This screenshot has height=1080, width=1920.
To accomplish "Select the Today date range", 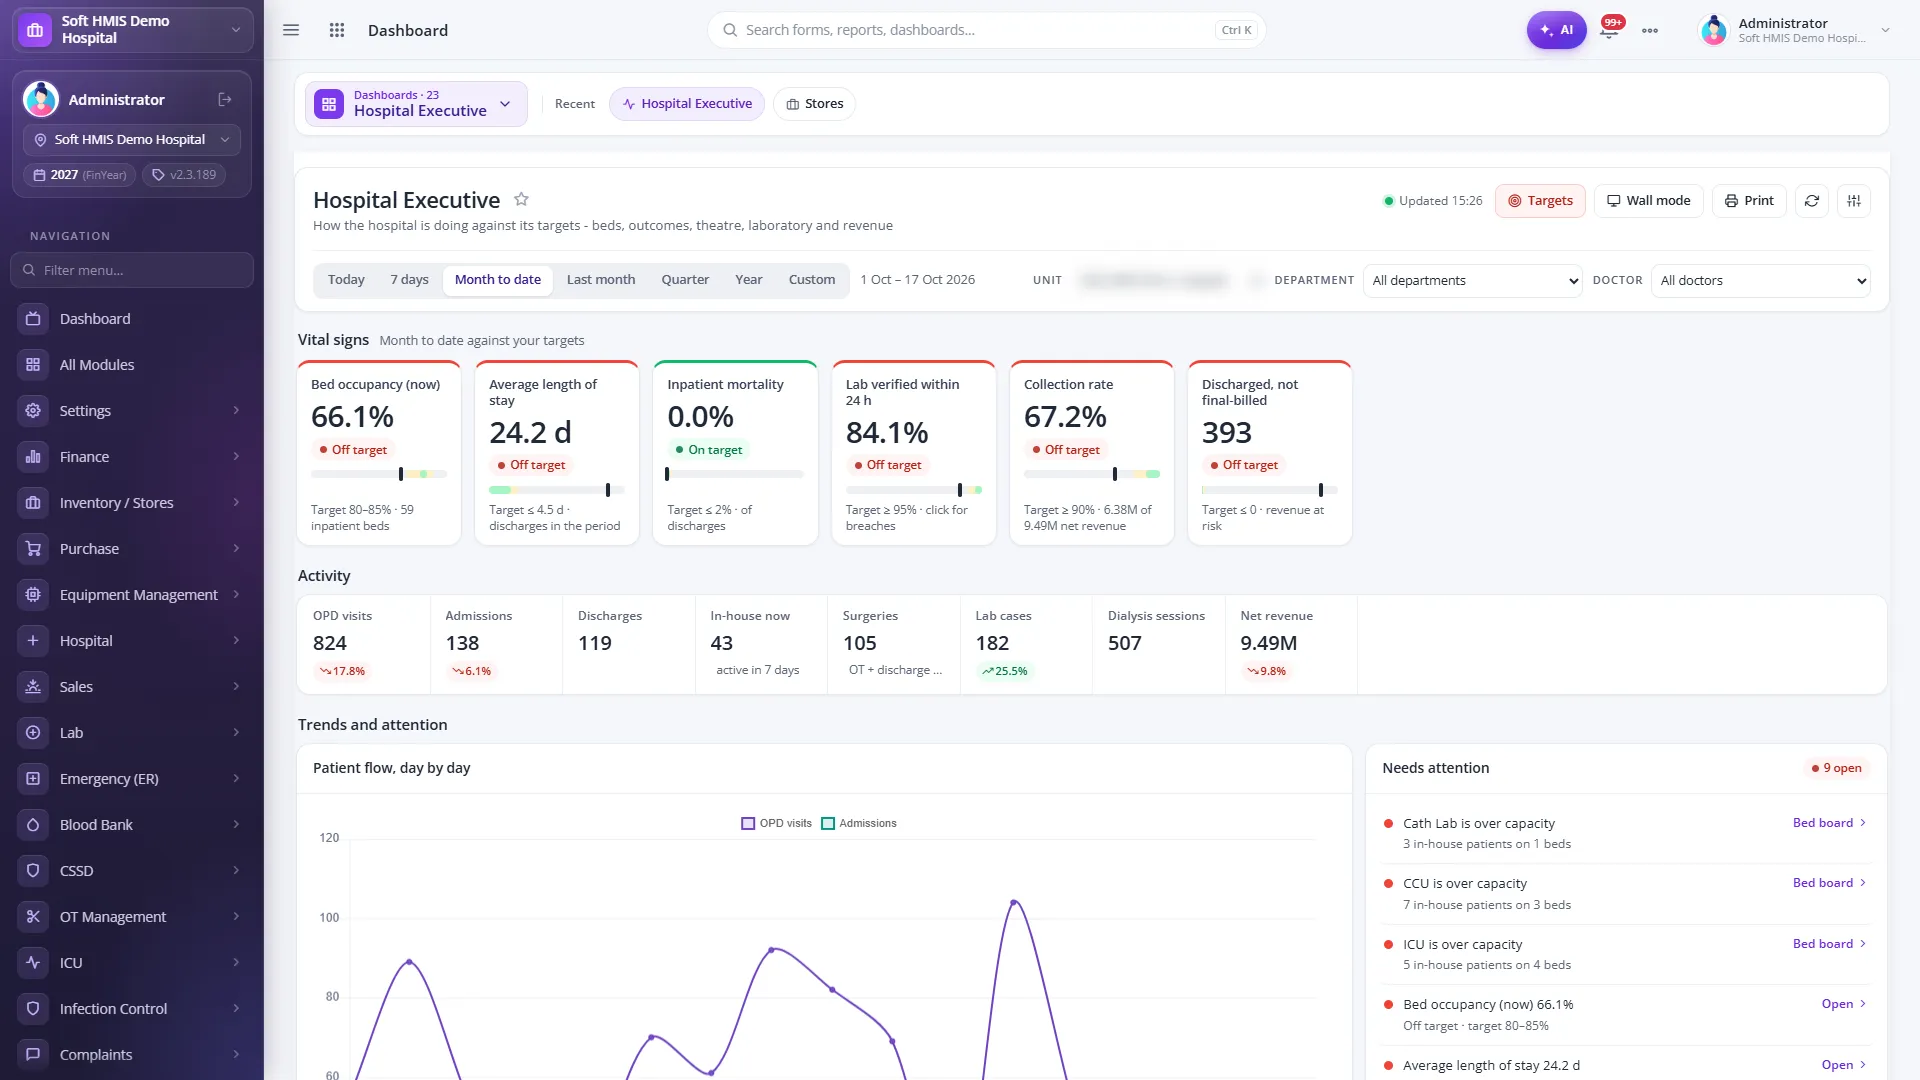I will tap(346, 280).
